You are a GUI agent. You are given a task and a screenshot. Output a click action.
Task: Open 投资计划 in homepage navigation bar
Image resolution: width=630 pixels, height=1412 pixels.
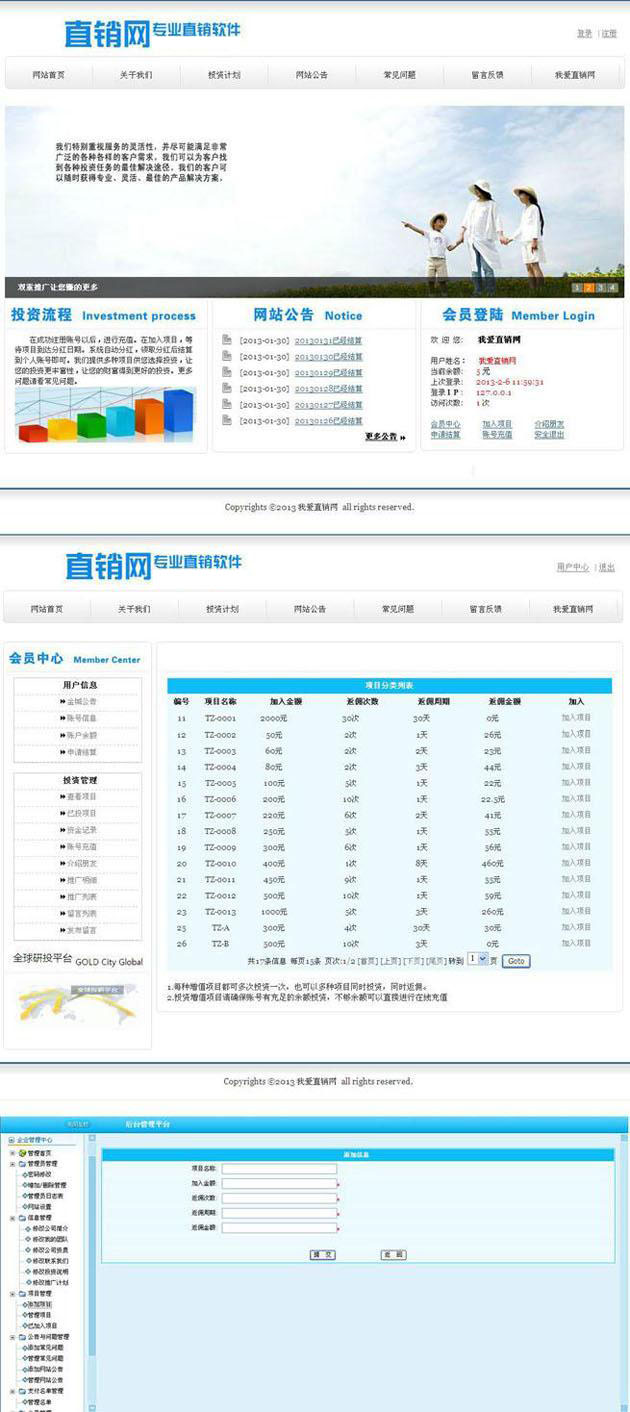click(223, 75)
